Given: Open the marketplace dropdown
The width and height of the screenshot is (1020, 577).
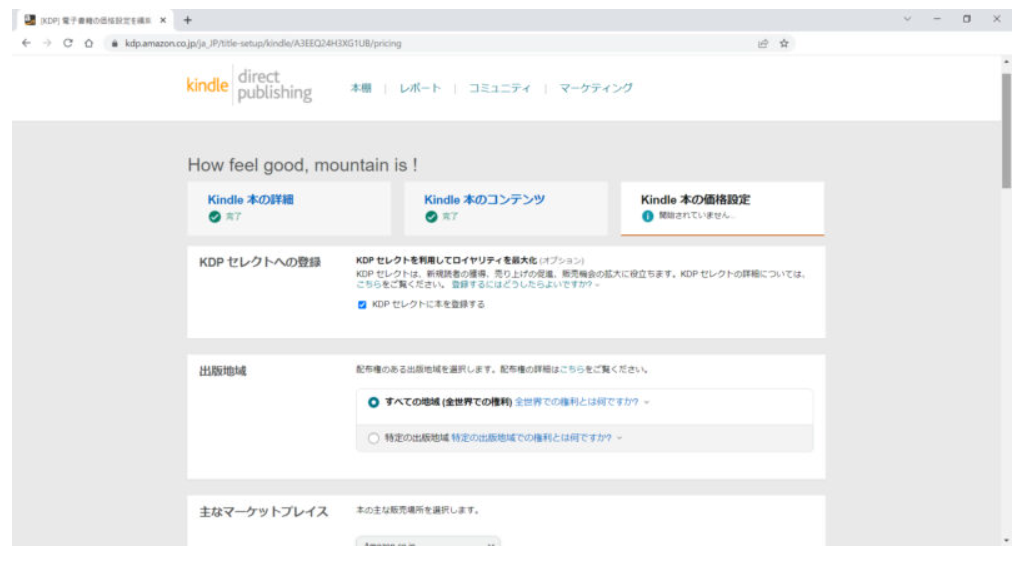Looking at the screenshot, I should click(x=428, y=541).
